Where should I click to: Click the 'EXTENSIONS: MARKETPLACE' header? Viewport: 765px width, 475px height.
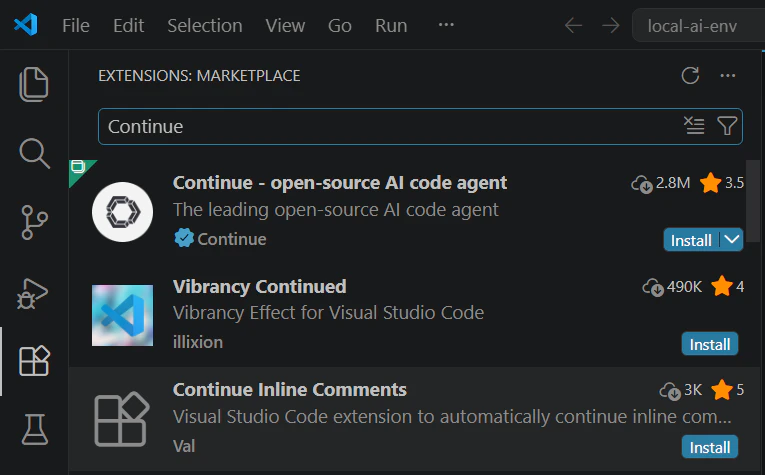pos(199,76)
